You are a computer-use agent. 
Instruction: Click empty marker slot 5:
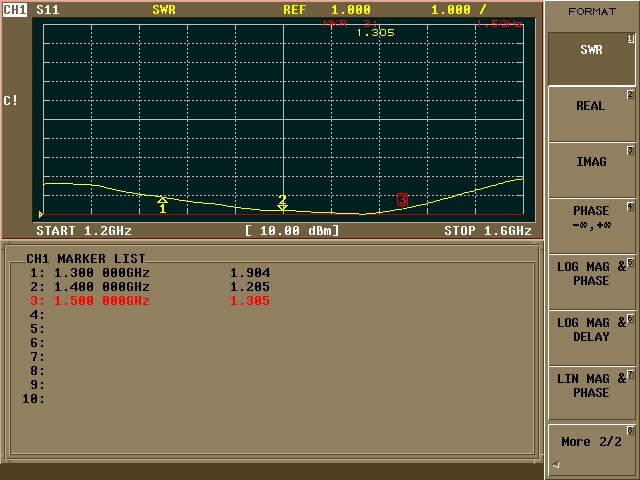point(37,329)
